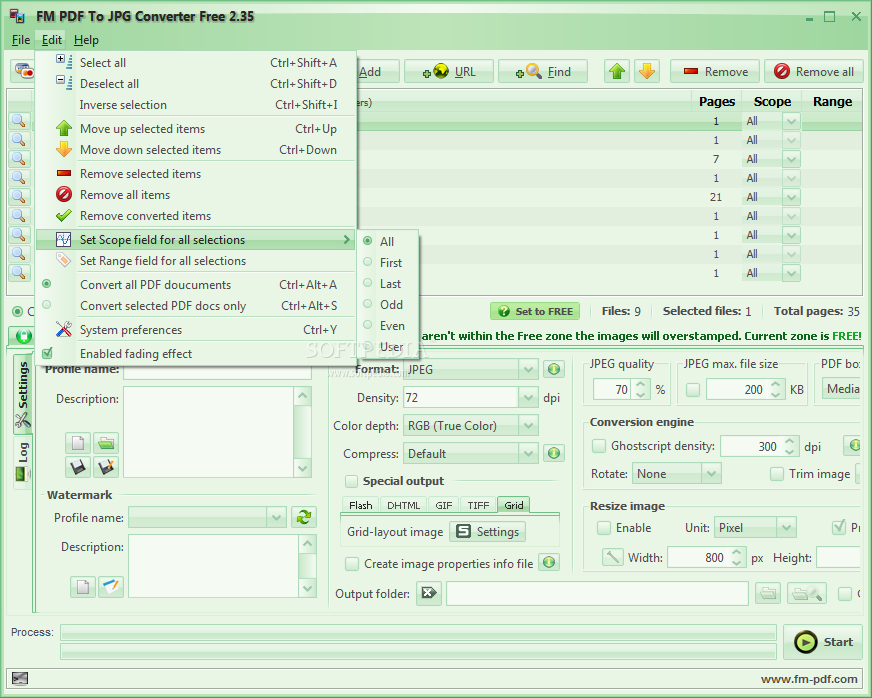The width and height of the screenshot is (872, 698).
Task: Click the explore output folder magnifier icon
Action: (x=807, y=593)
